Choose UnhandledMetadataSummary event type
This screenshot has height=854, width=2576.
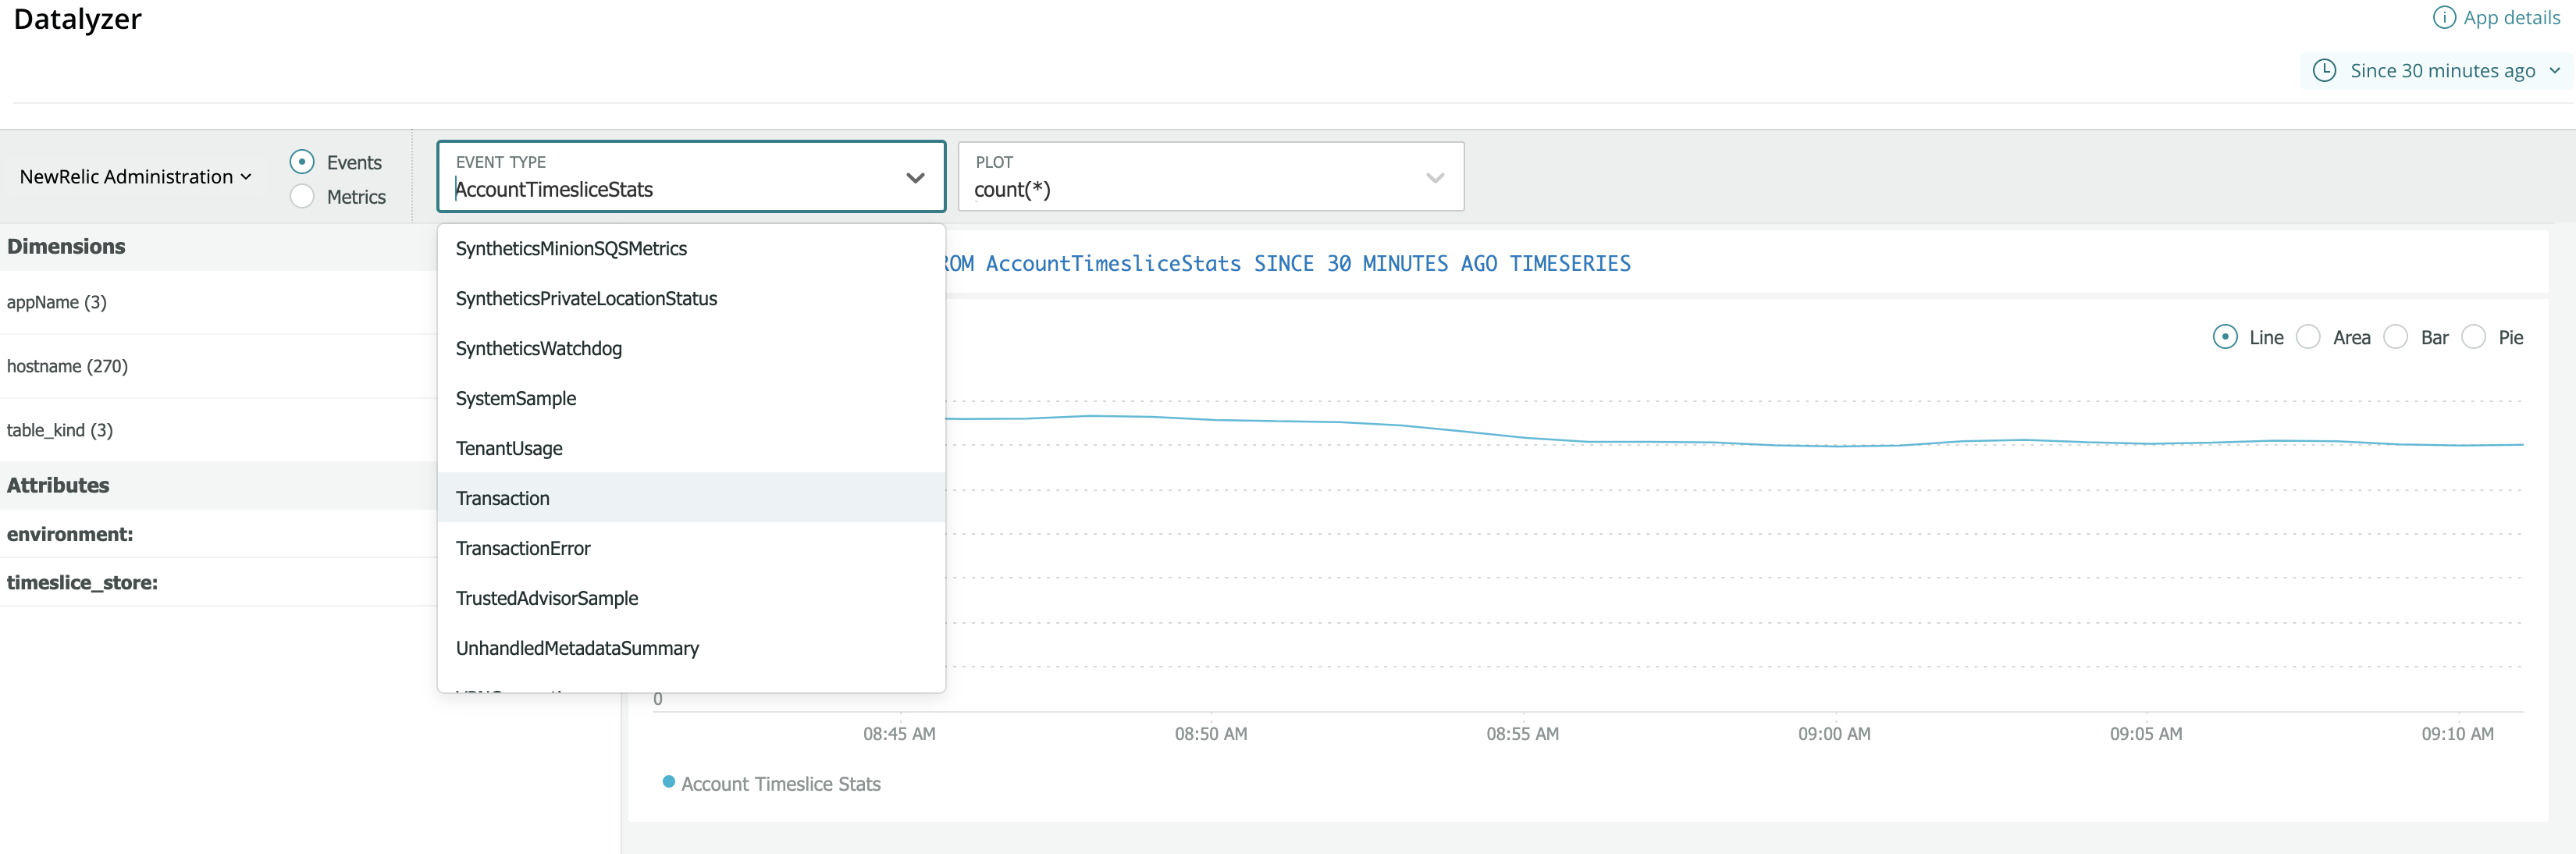click(691, 648)
